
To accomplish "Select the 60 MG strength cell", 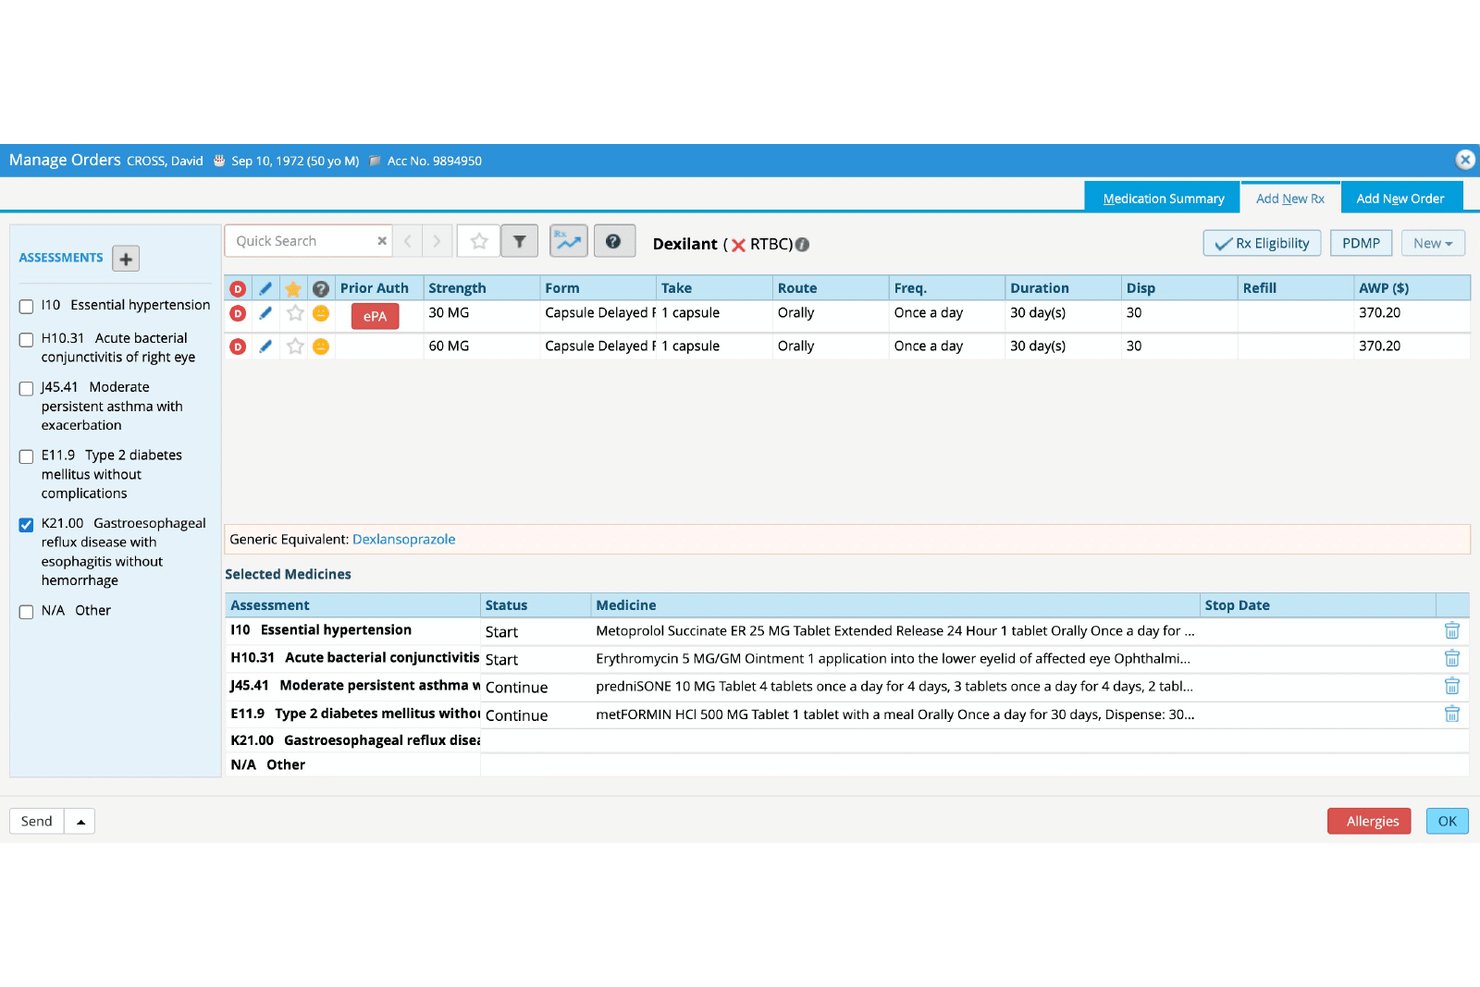I will pyautogui.click(x=481, y=346).
